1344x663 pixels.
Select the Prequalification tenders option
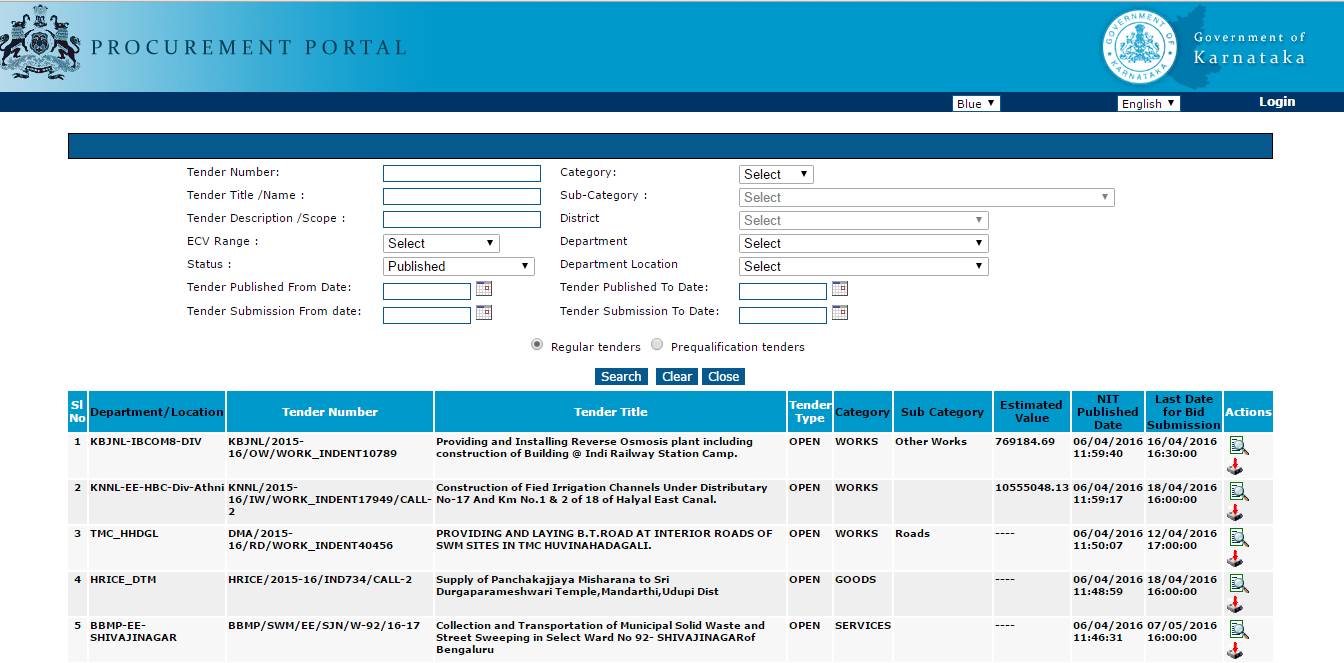(x=657, y=344)
